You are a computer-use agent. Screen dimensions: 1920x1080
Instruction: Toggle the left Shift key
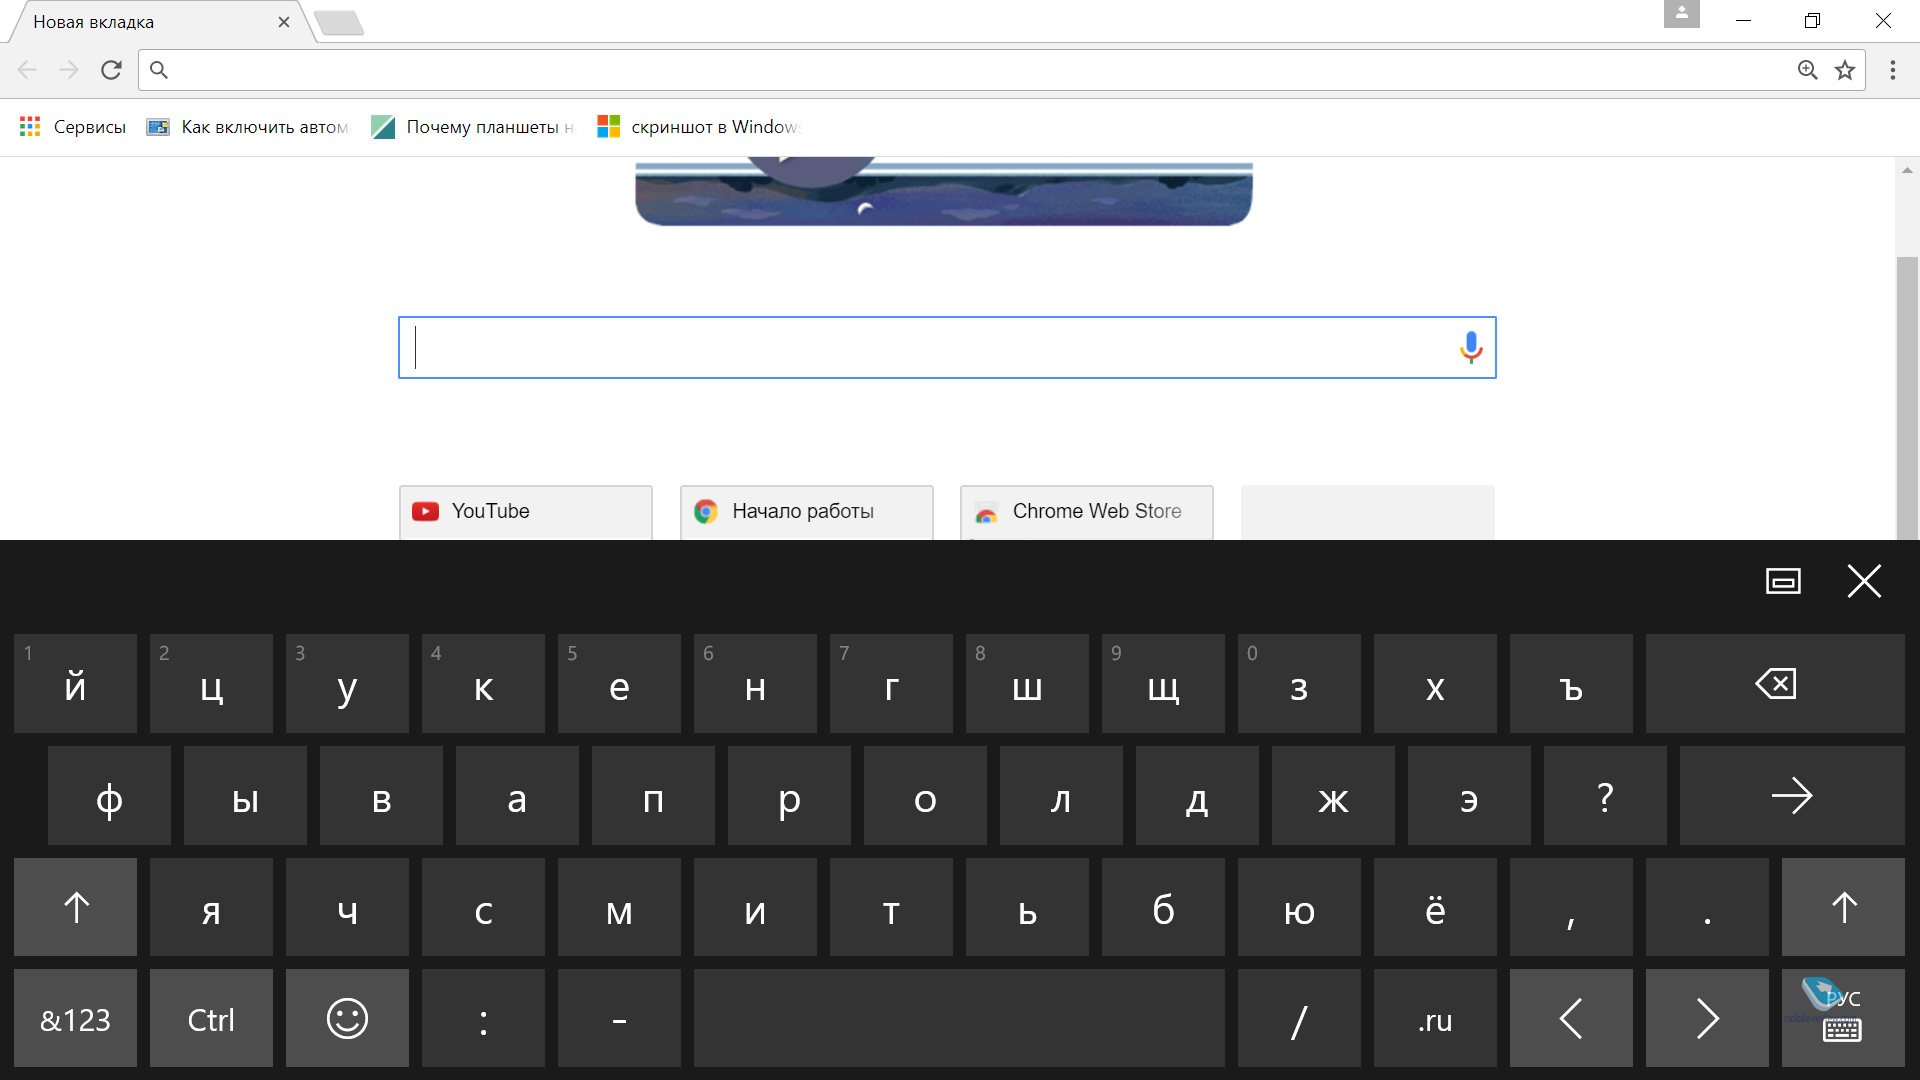point(76,907)
